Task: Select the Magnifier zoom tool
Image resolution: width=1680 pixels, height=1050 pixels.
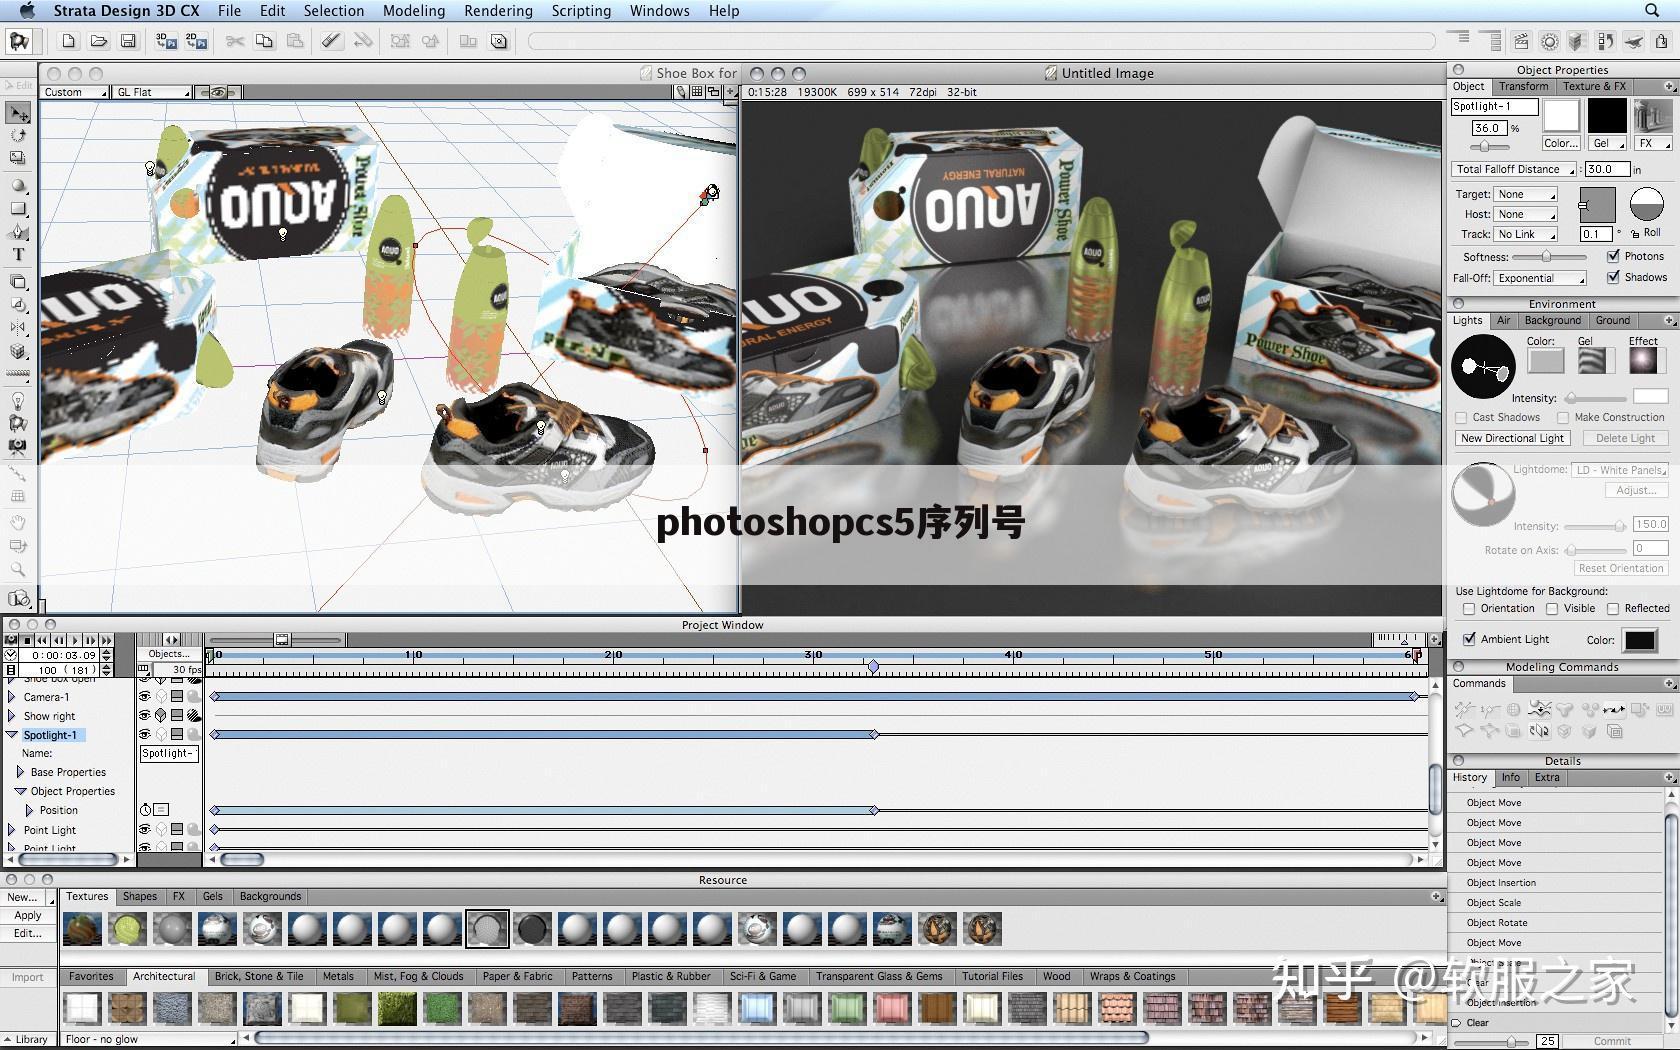Action: (18, 569)
